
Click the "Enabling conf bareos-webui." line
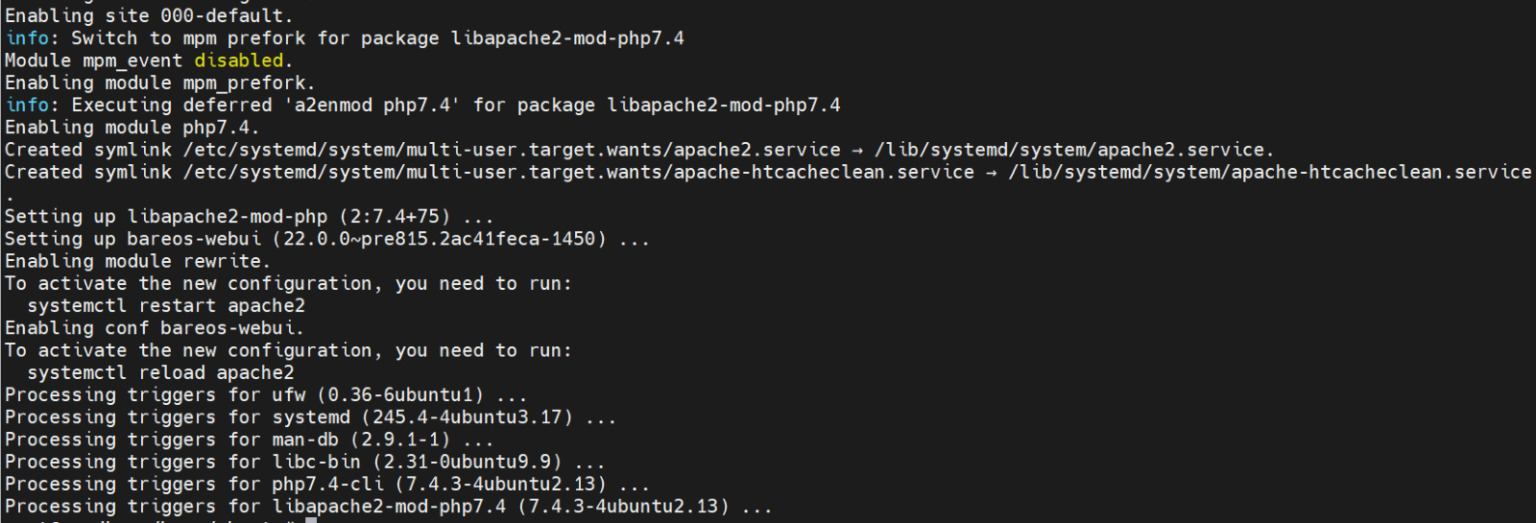click(154, 328)
